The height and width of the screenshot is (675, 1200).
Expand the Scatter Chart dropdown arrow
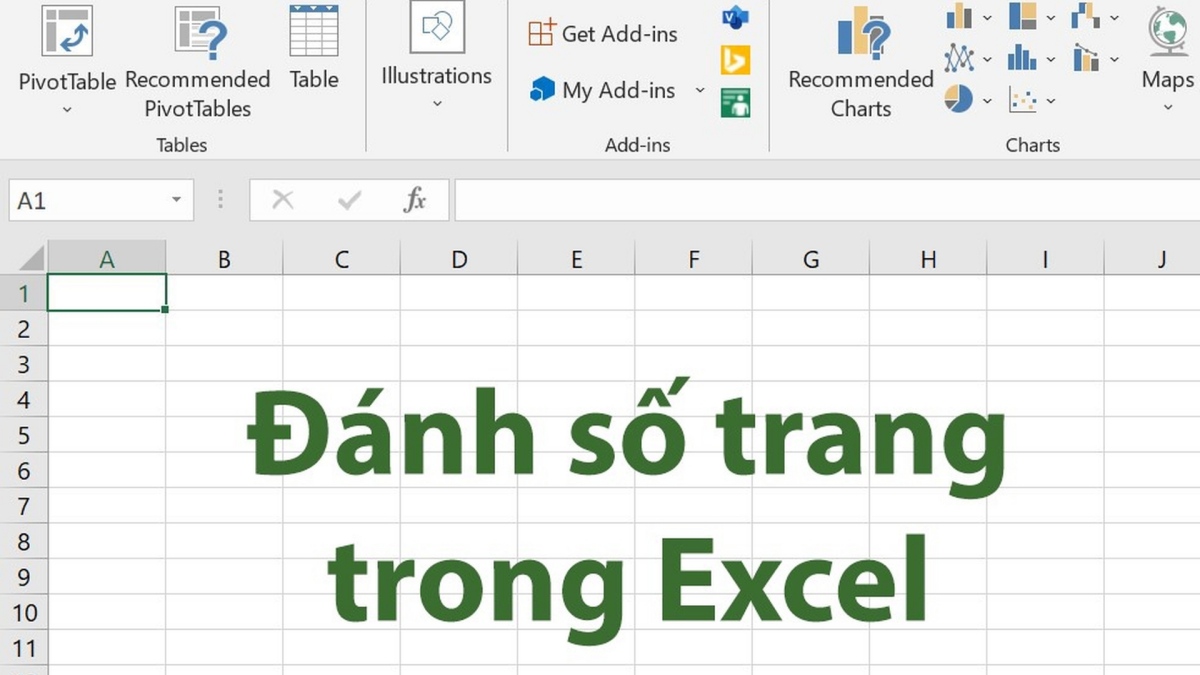click(1050, 100)
